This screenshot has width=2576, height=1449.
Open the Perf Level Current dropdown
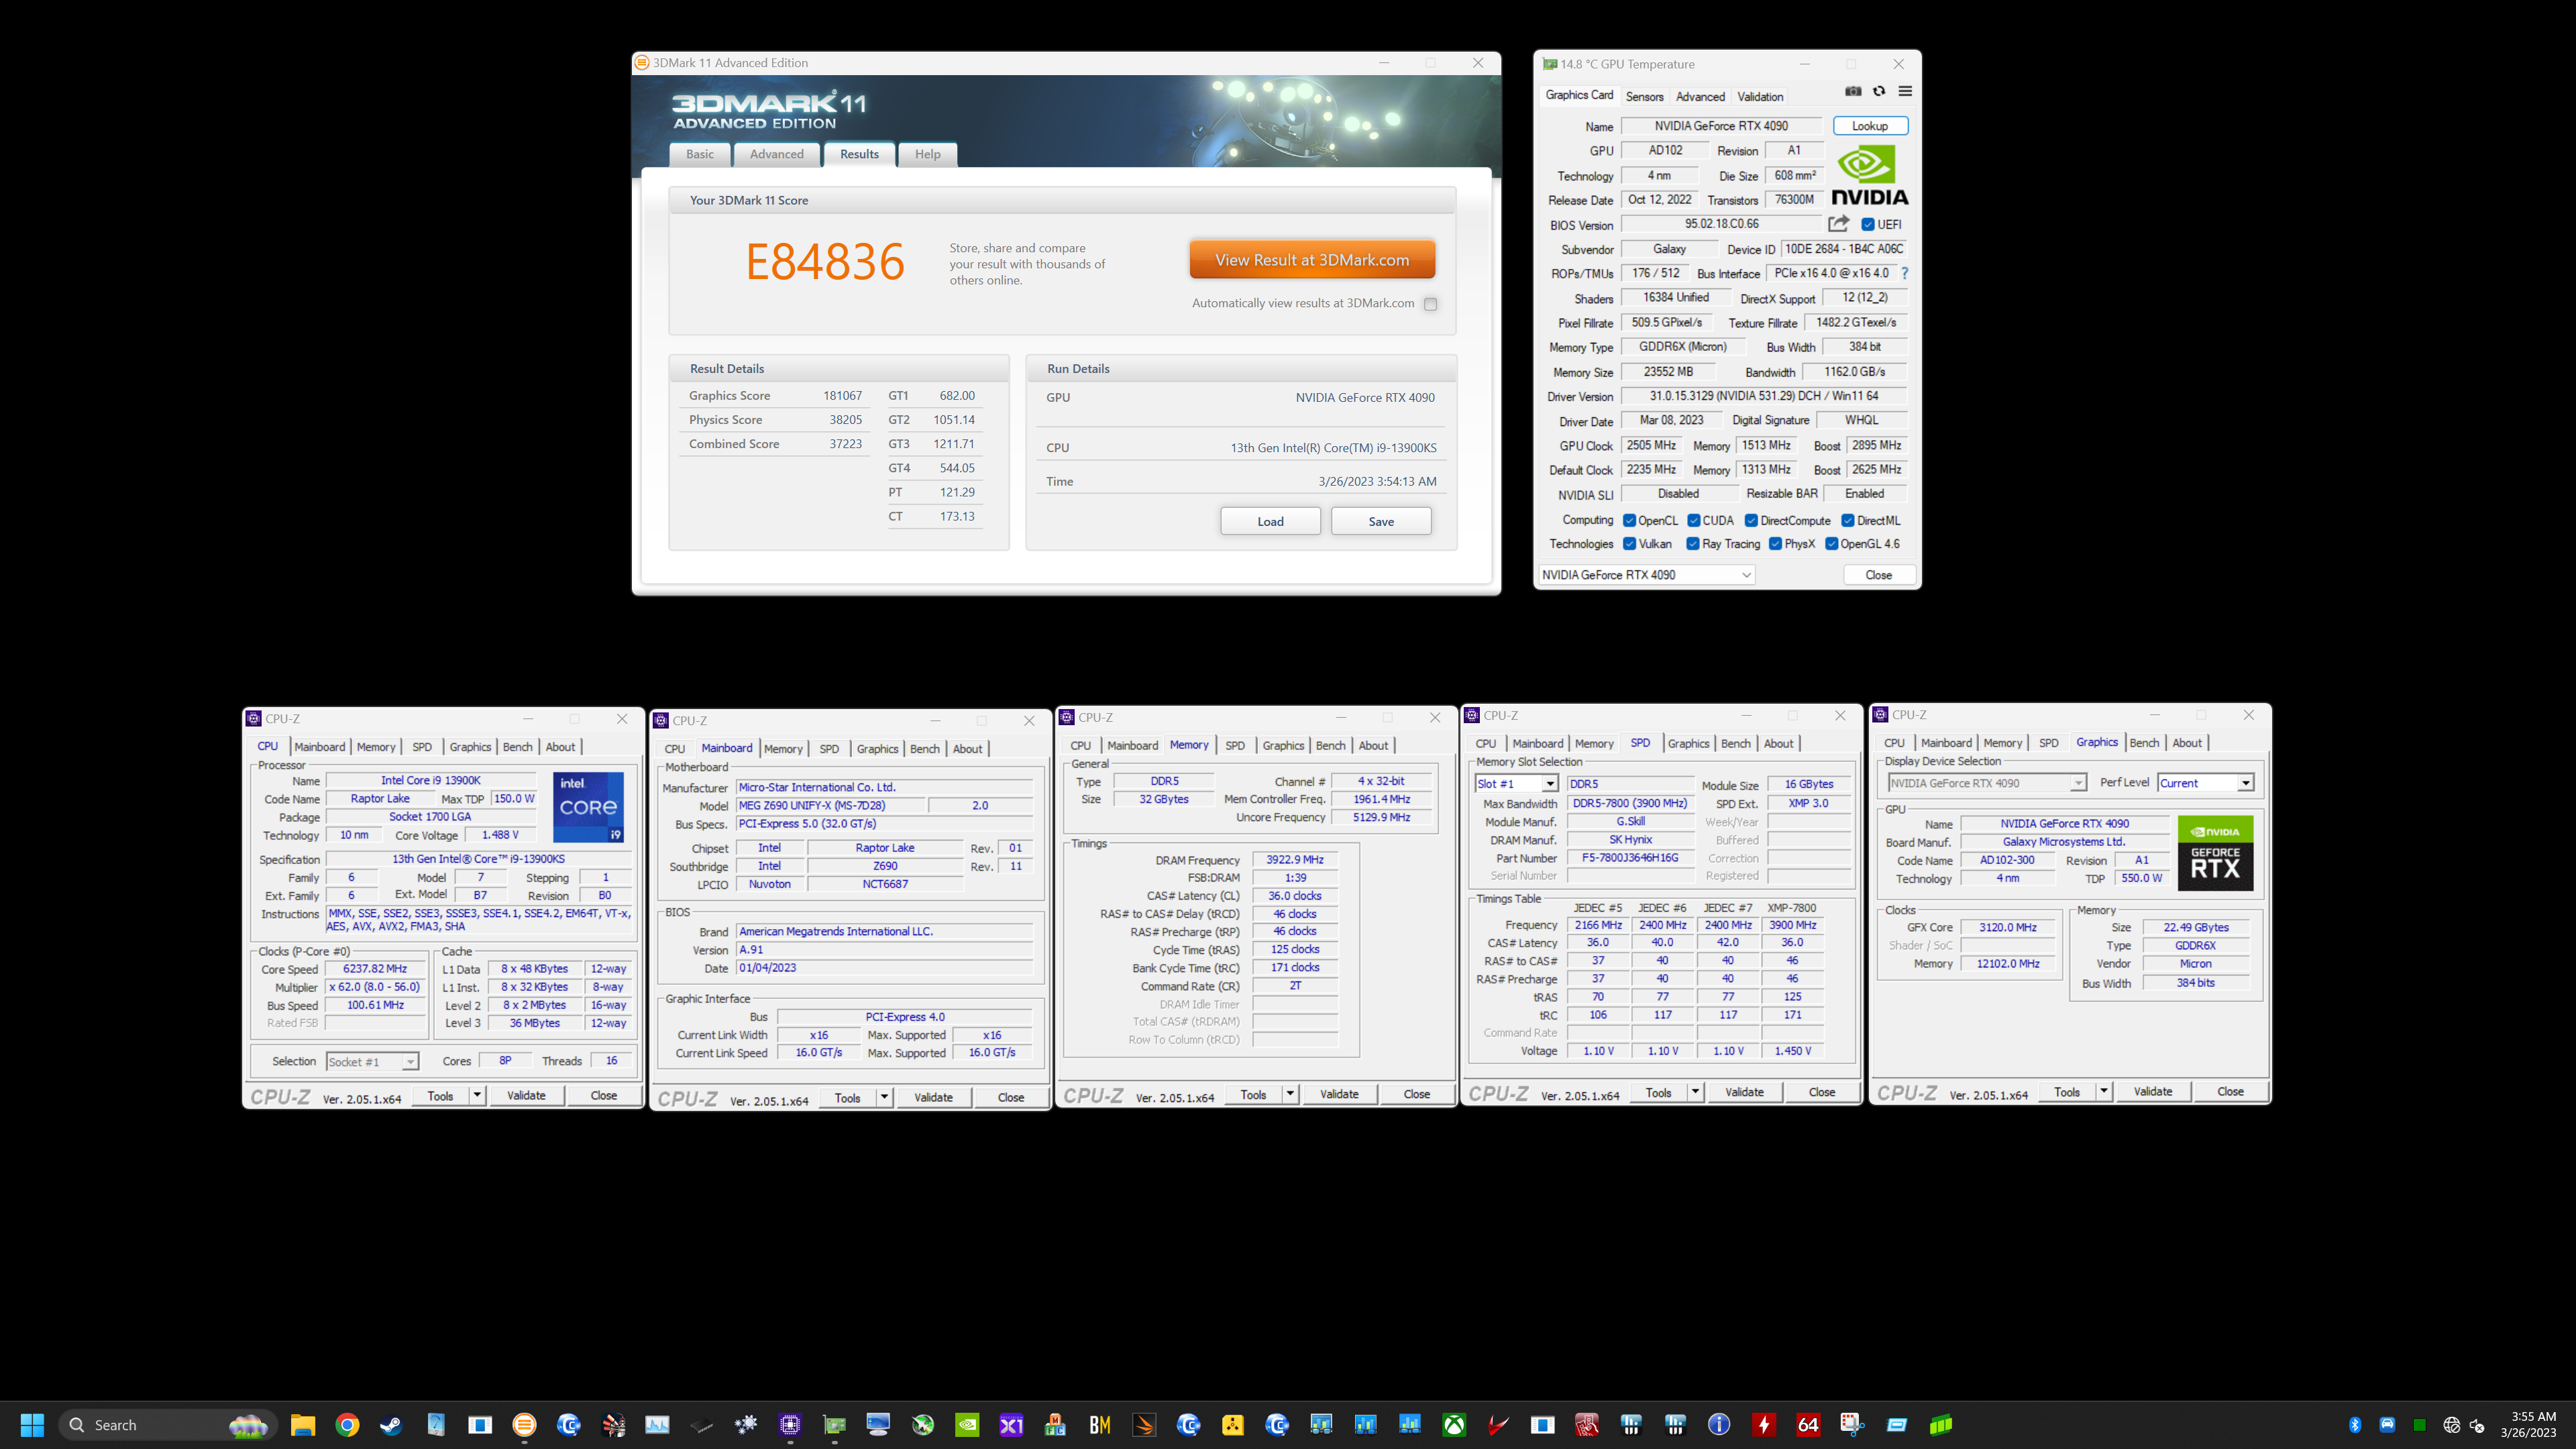2206,783
